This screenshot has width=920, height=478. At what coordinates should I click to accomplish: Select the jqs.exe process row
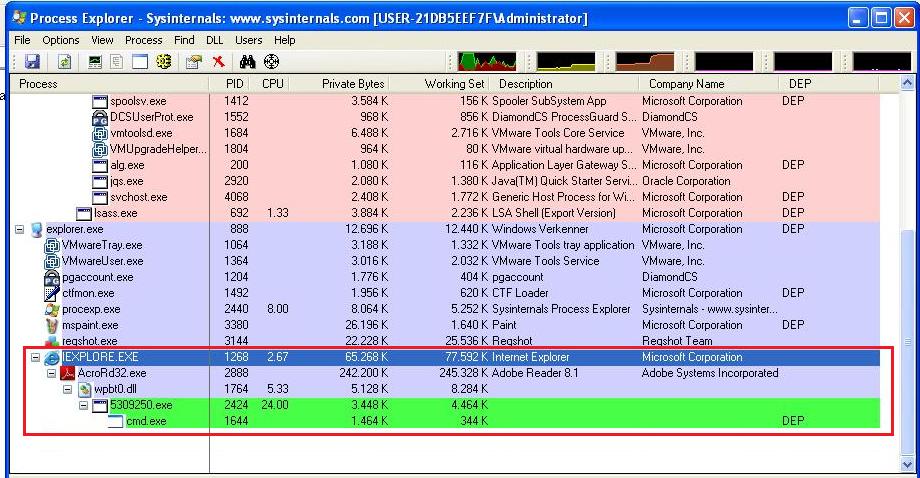coord(445,181)
